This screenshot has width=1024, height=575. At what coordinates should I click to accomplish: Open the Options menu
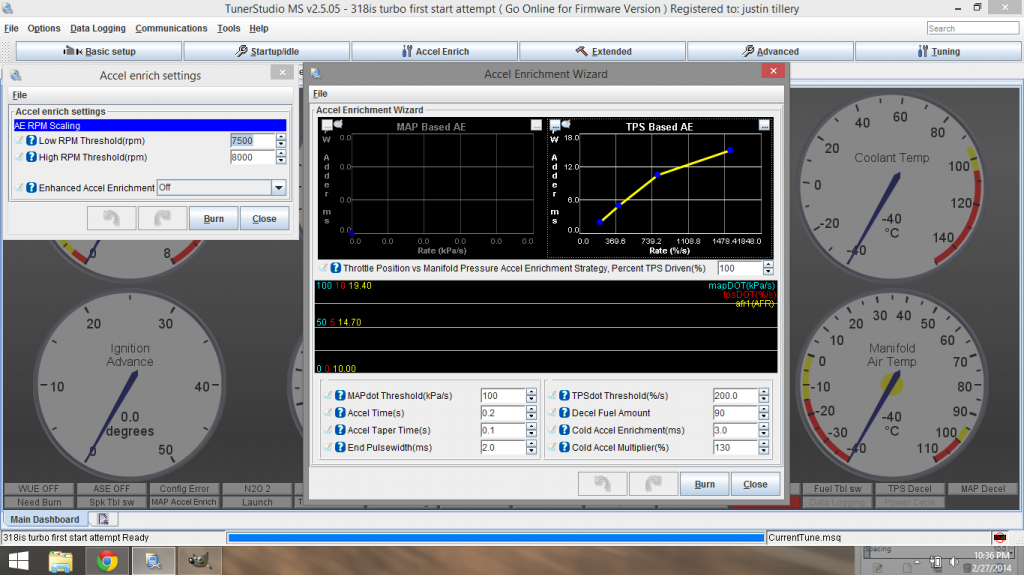coord(44,28)
